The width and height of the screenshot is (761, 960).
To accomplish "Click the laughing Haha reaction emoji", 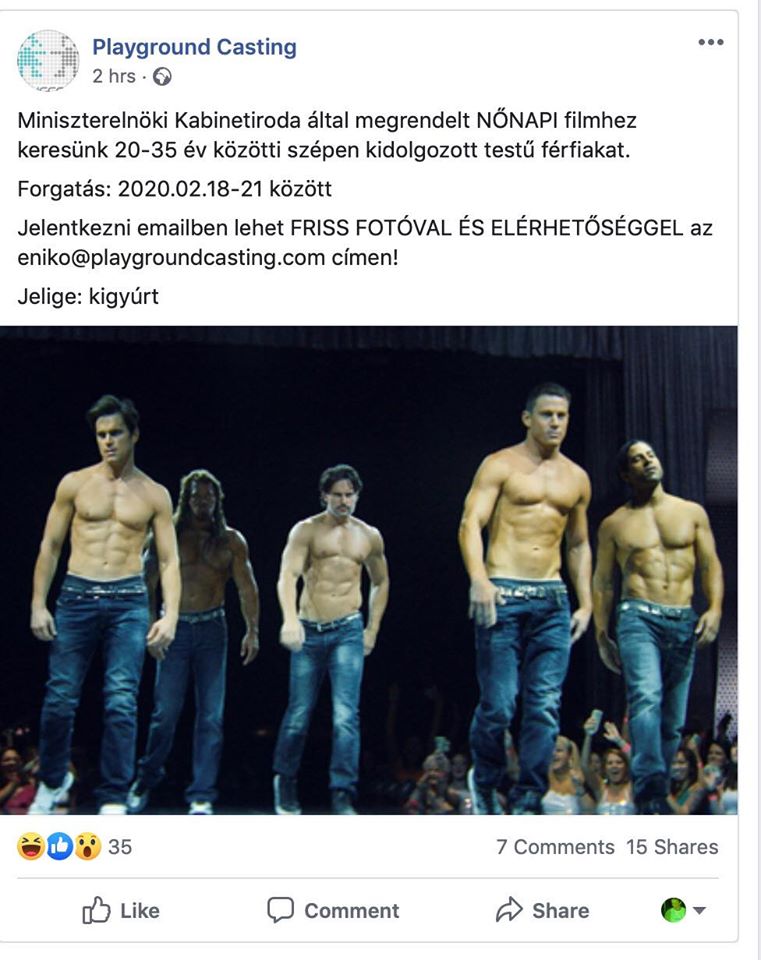I will point(30,847).
